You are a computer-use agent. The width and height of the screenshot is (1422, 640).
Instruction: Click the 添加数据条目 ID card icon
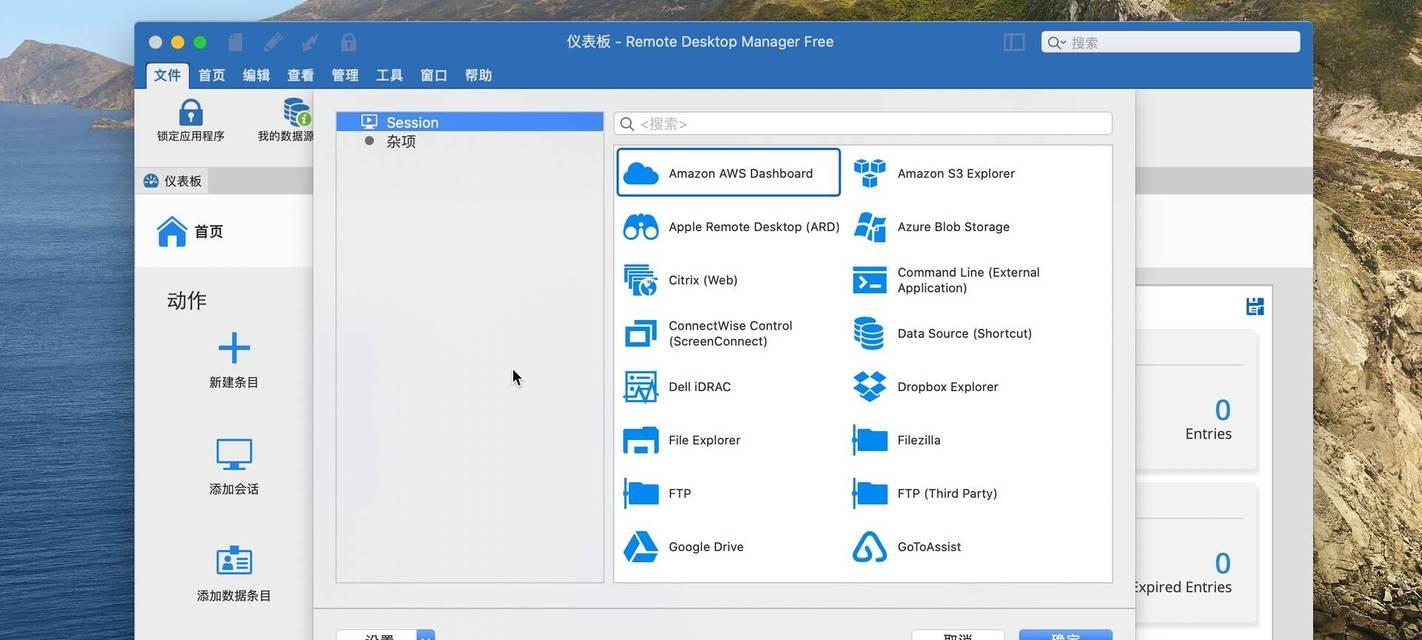[234, 560]
